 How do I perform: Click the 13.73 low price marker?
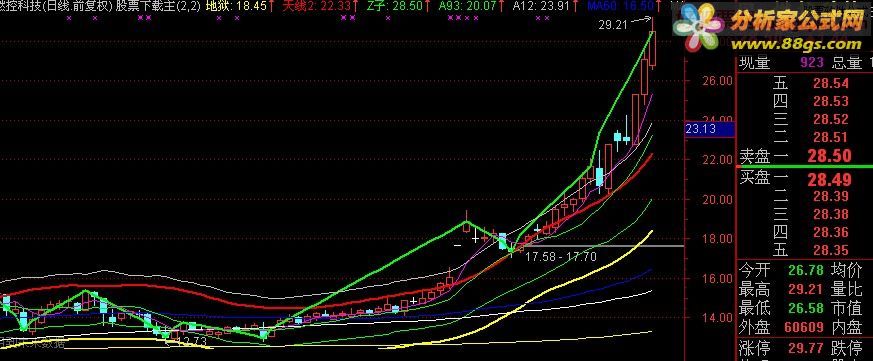[188, 342]
